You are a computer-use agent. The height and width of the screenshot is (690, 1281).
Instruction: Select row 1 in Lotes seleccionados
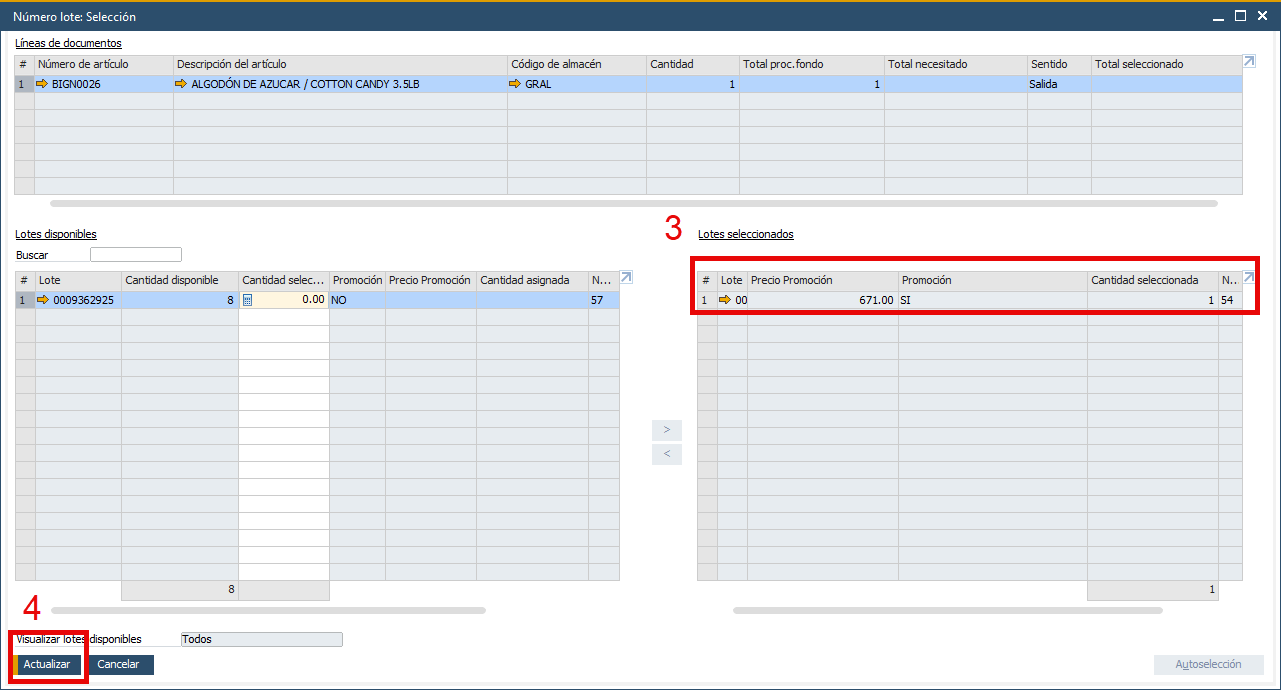[x=707, y=299]
